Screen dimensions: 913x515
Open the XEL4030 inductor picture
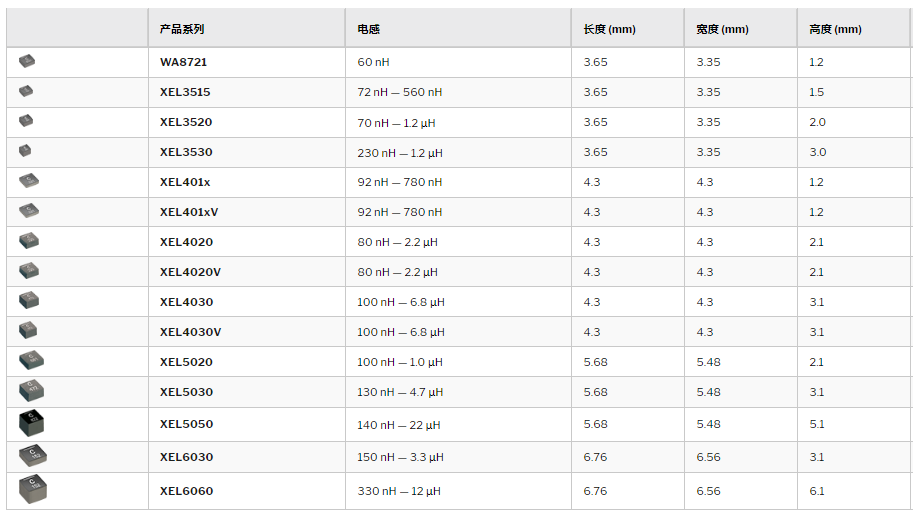coord(29,300)
